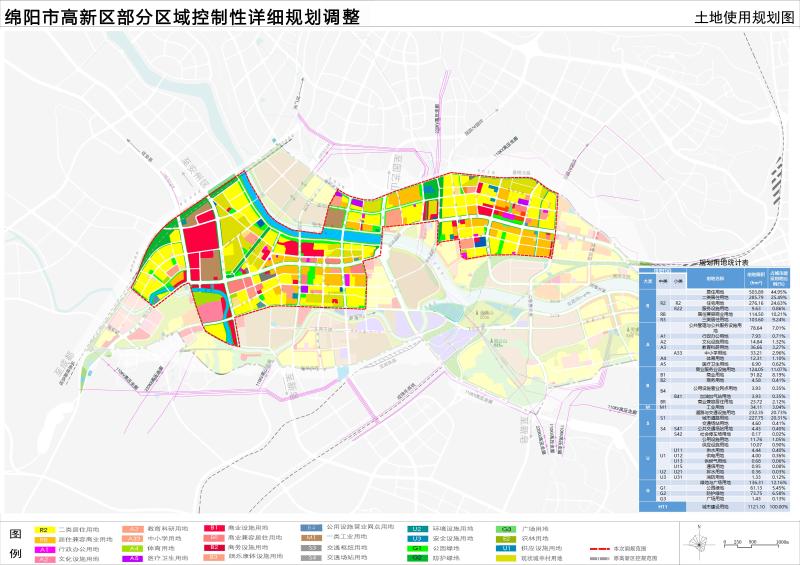Click the bright green G1 legend swatch

pyautogui.click(x=417, y=548)
